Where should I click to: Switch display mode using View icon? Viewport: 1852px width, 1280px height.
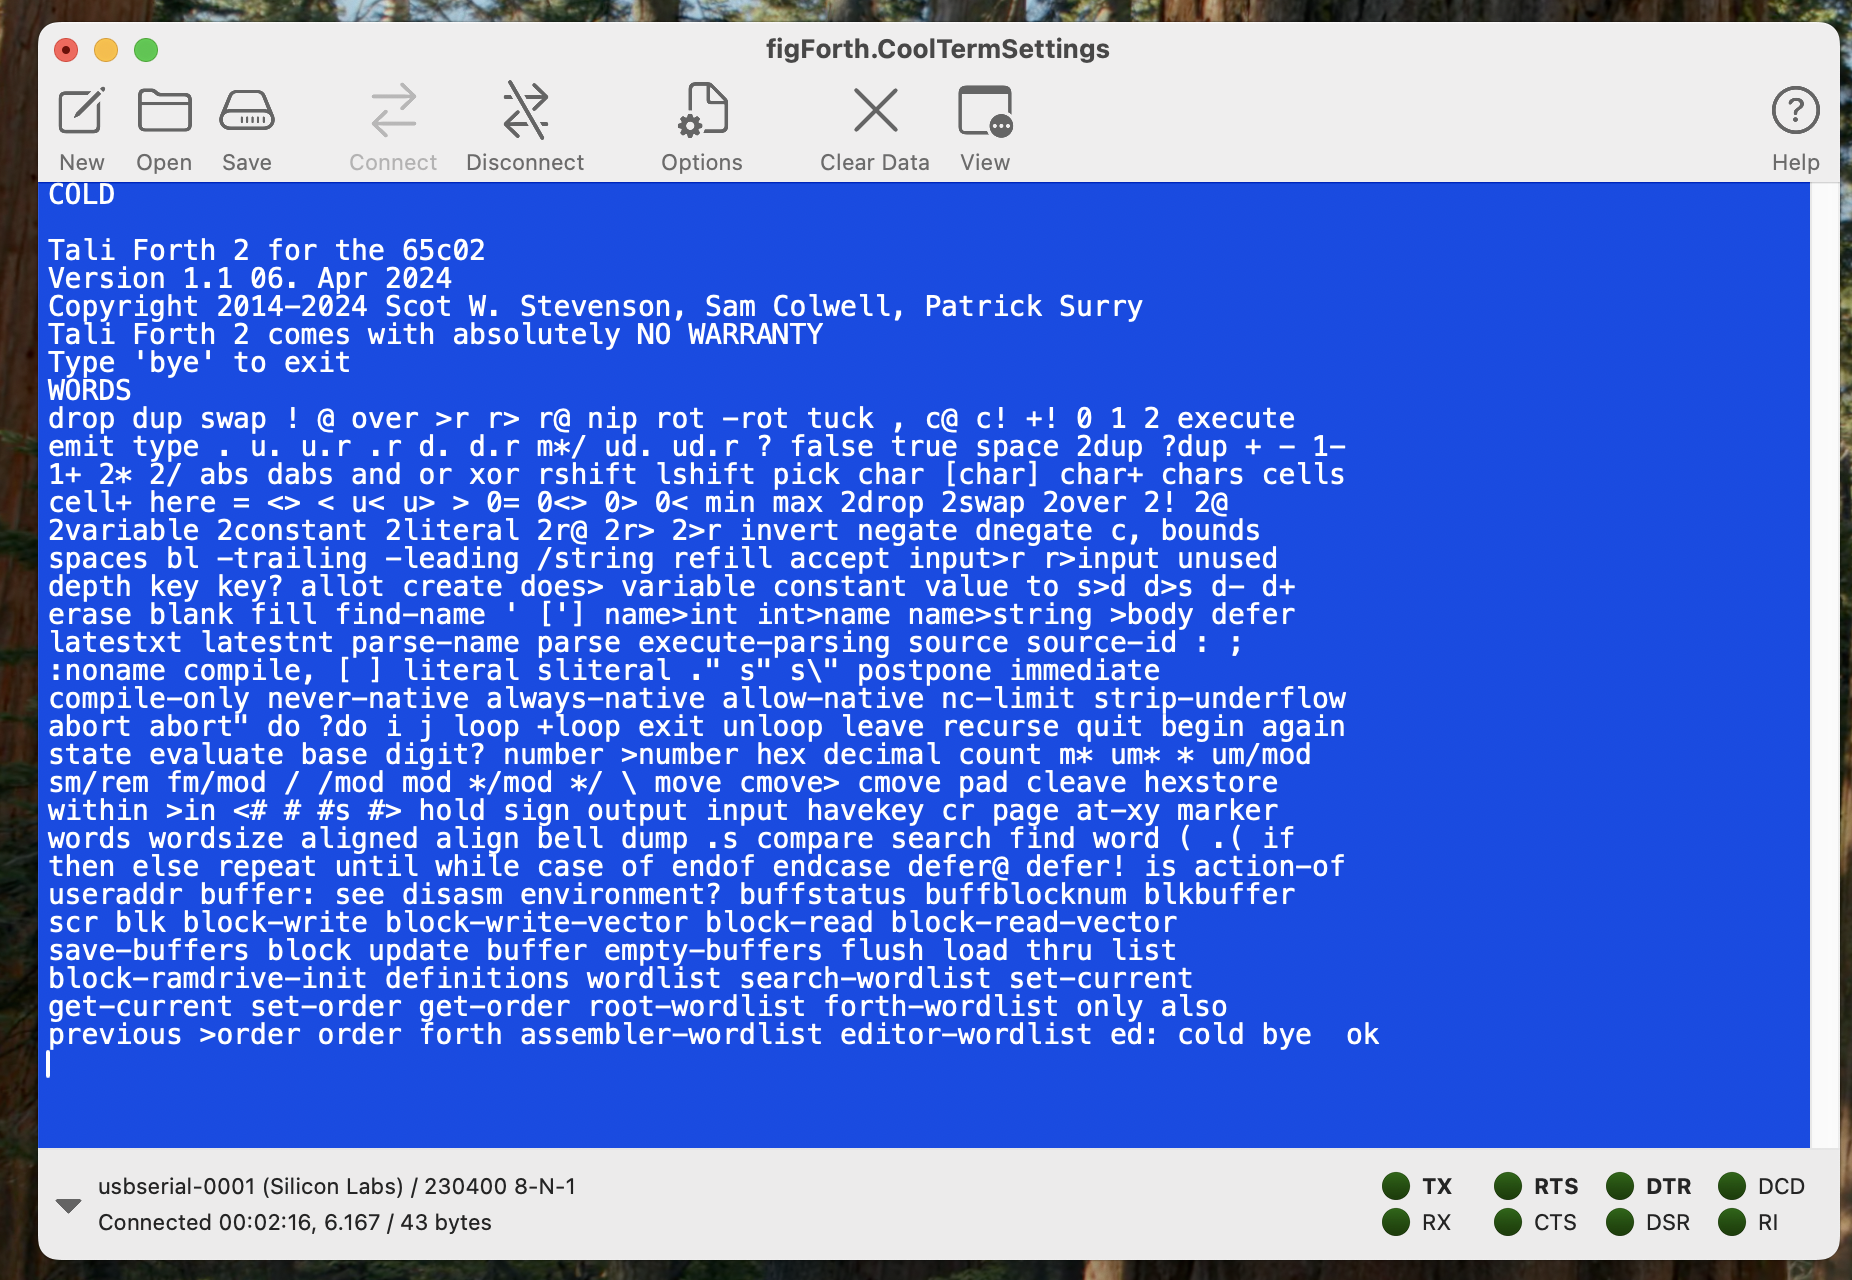[x=985, y=111]
